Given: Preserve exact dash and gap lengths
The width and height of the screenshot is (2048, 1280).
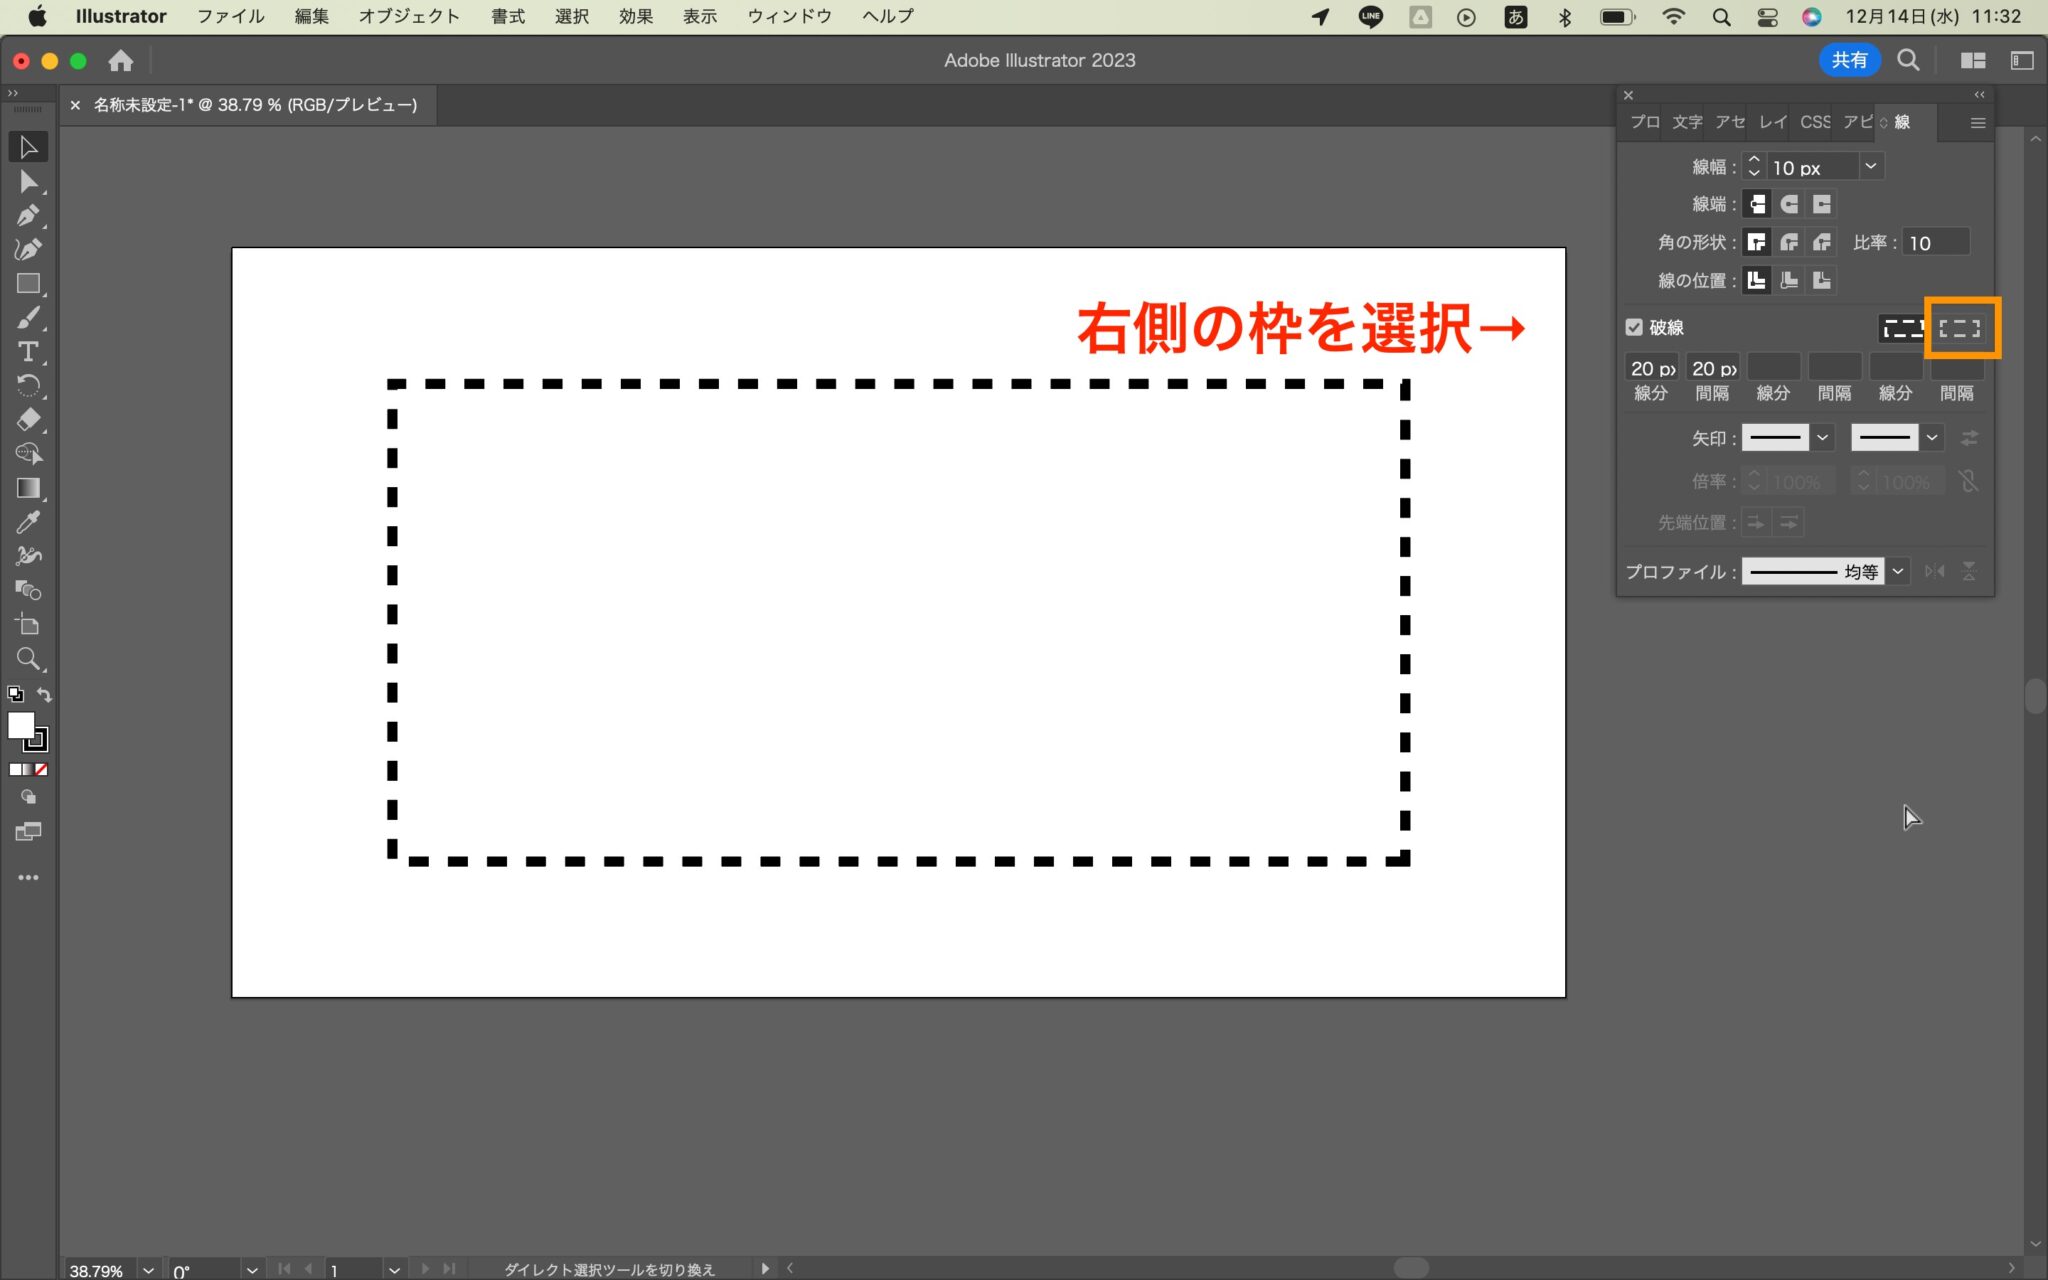Looking at the screenshot, I should point(1903,328).
